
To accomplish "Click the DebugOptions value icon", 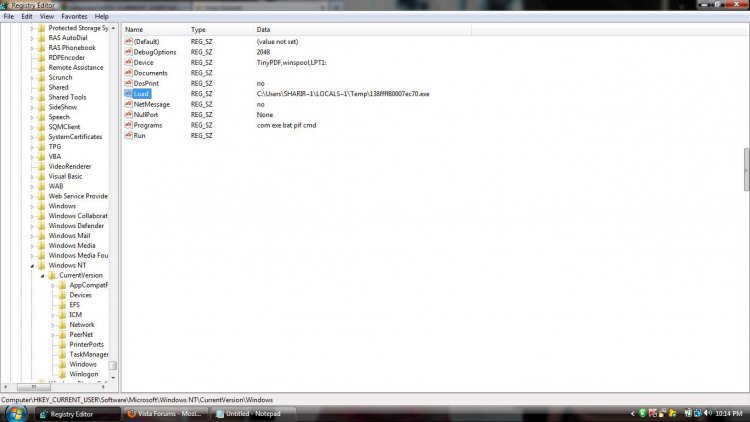I will 128,52.
